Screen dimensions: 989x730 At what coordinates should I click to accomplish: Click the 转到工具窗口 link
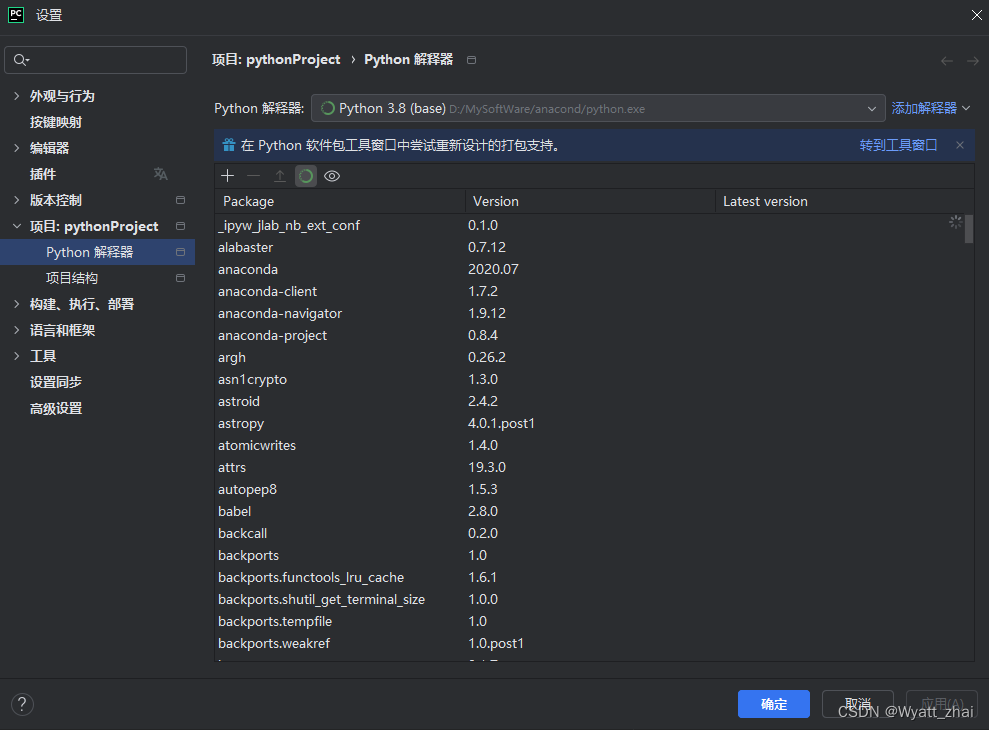[898, 145]
